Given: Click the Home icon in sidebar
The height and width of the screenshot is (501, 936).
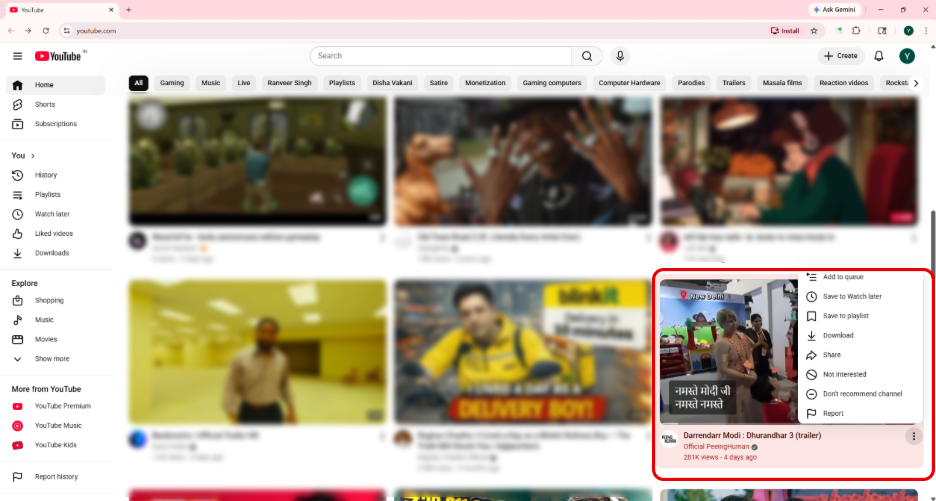Looking at the screenshot, I should tap(17, 85).
